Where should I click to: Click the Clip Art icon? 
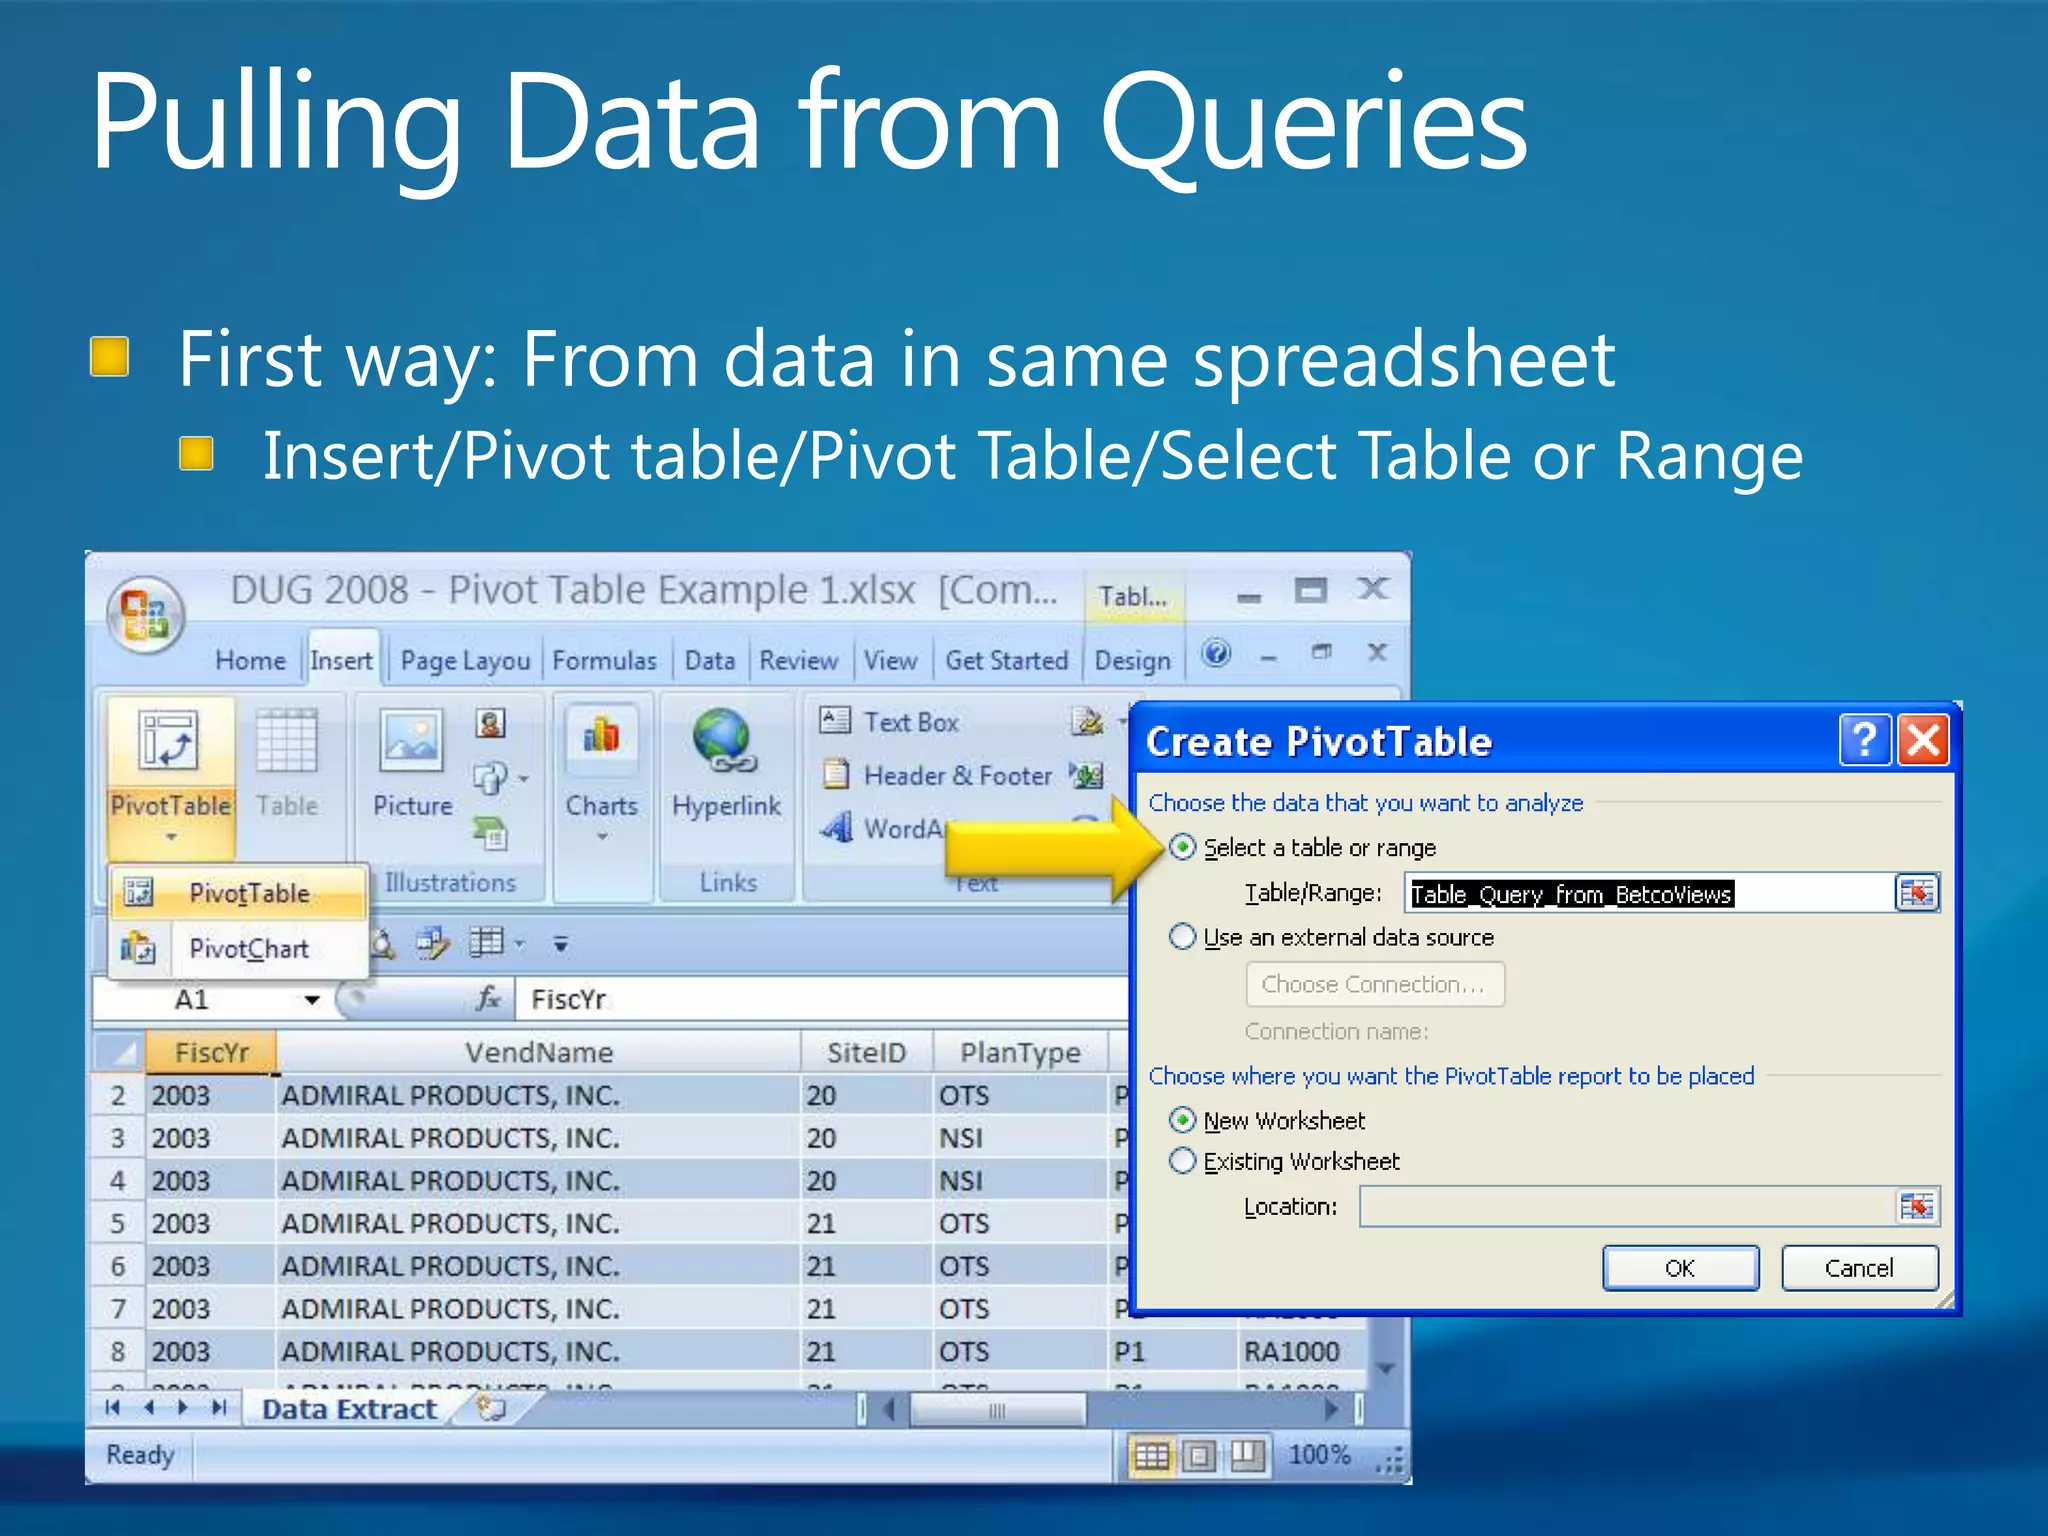click(490, 723)
